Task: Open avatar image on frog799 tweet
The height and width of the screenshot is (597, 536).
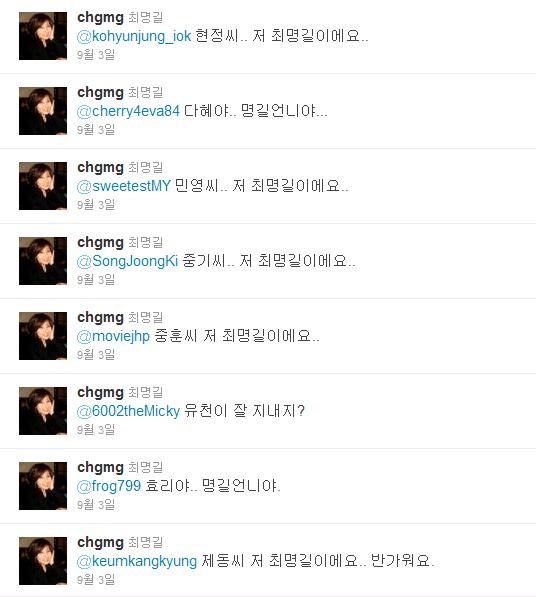Action: click(x=43, y=486)
